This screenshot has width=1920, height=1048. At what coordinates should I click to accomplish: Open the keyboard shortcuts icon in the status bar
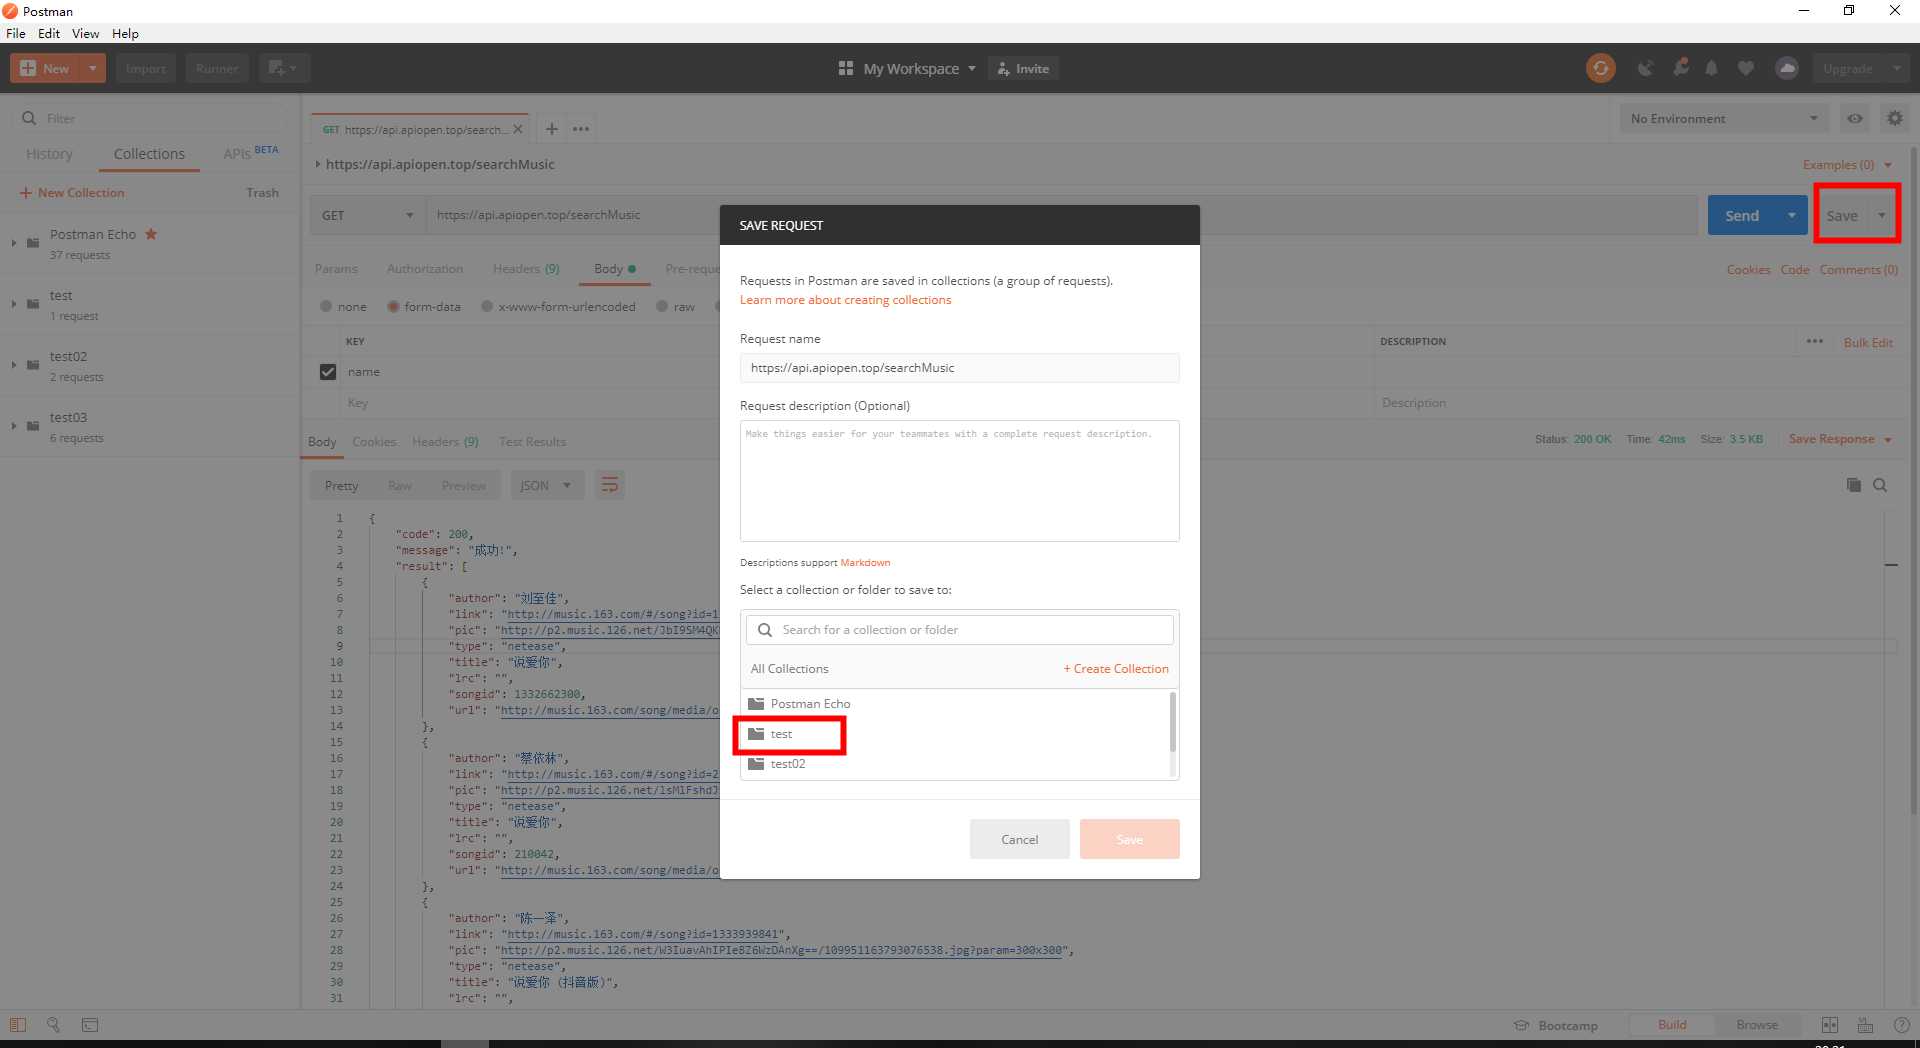[1865, 1025]
